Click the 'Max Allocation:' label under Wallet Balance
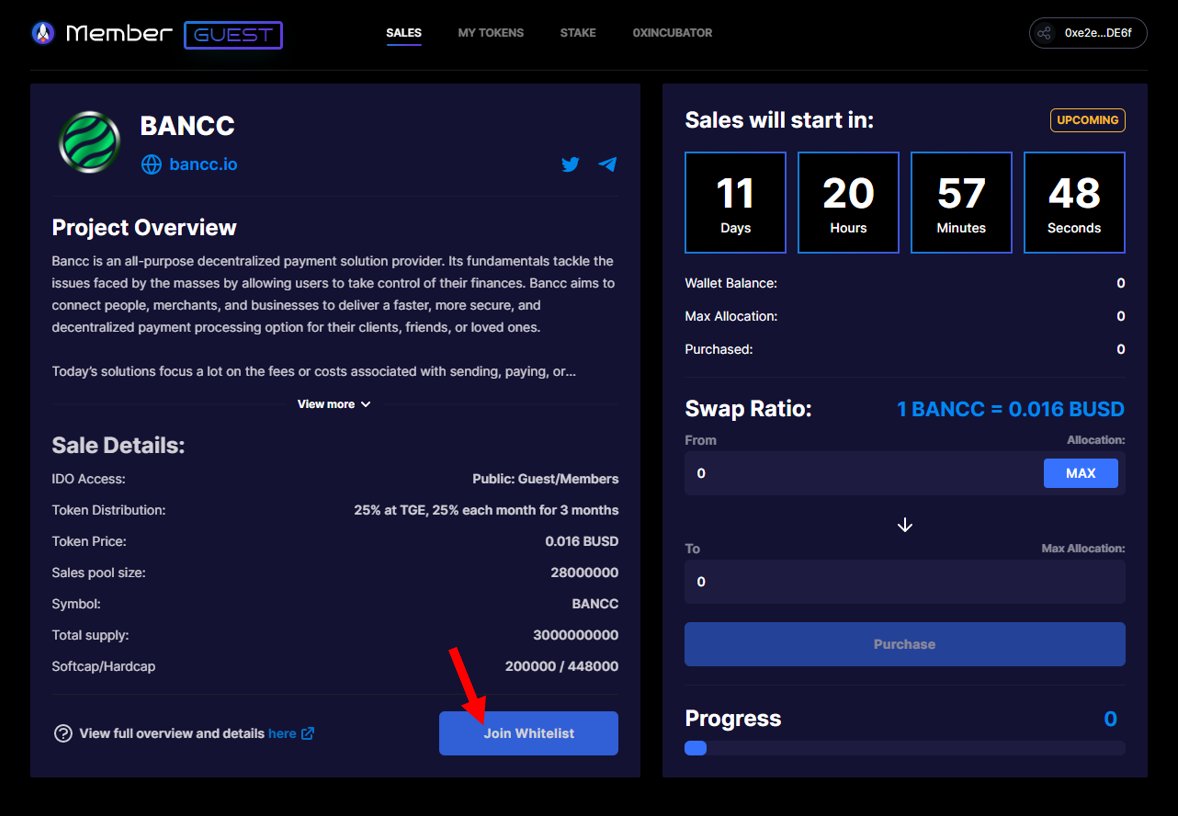 tap(731, 316)
